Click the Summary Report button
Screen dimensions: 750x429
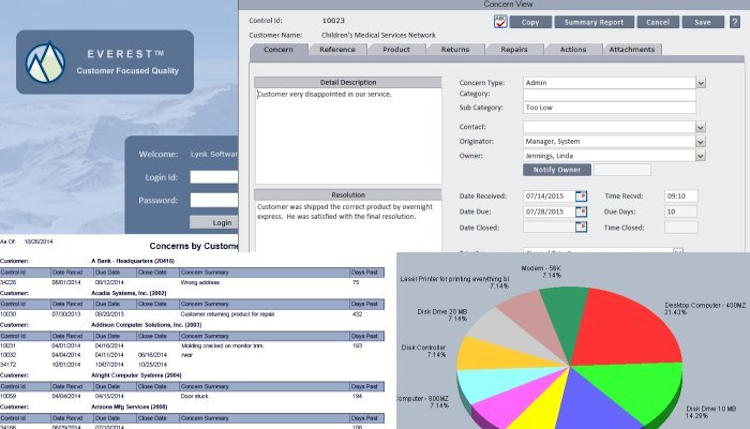(594, 22)
